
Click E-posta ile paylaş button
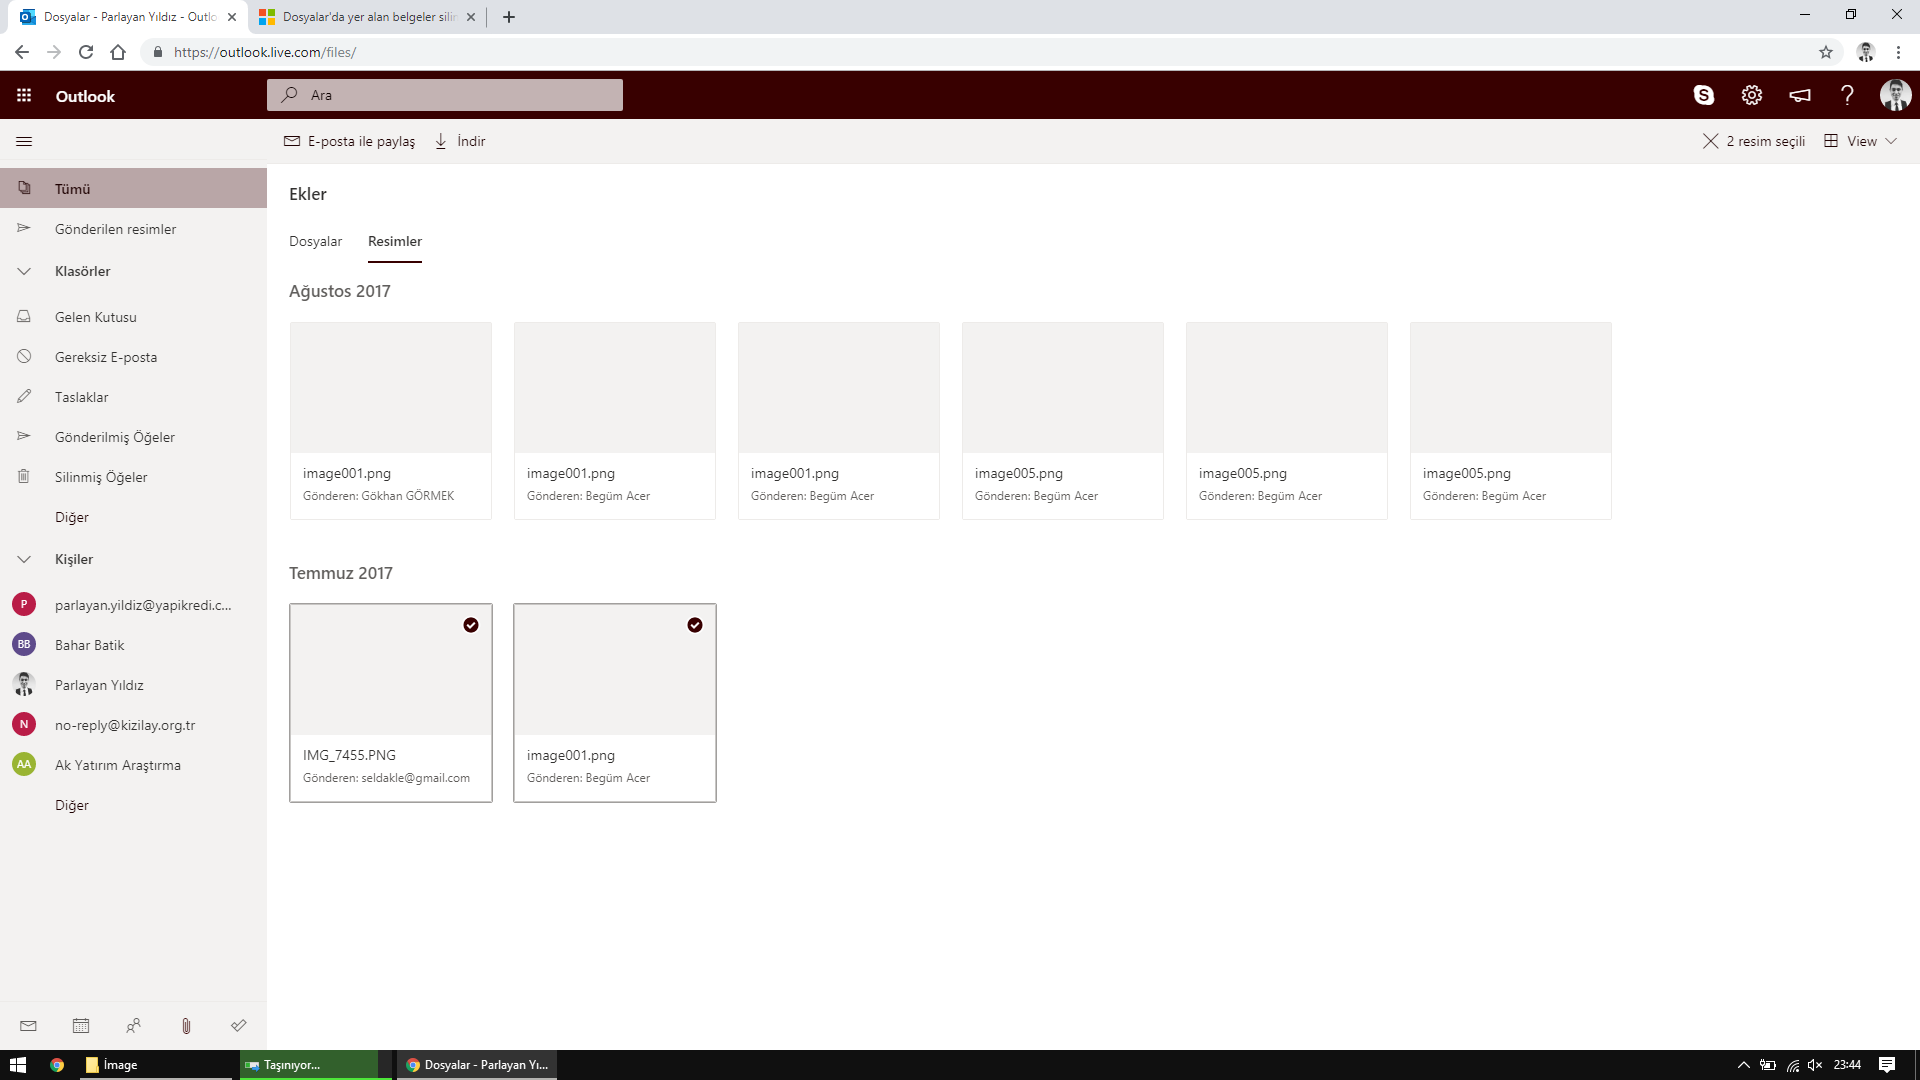[x=349, y=141]
